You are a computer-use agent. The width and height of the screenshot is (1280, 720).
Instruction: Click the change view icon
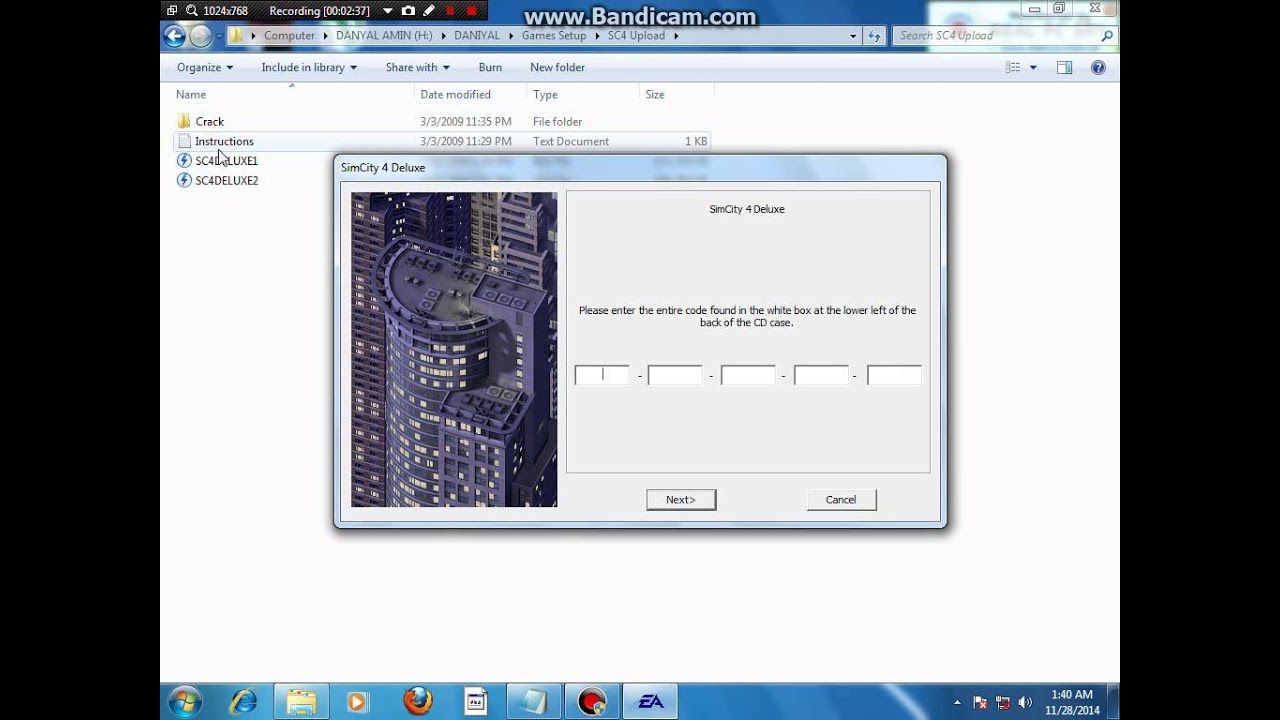point(1013,67)
